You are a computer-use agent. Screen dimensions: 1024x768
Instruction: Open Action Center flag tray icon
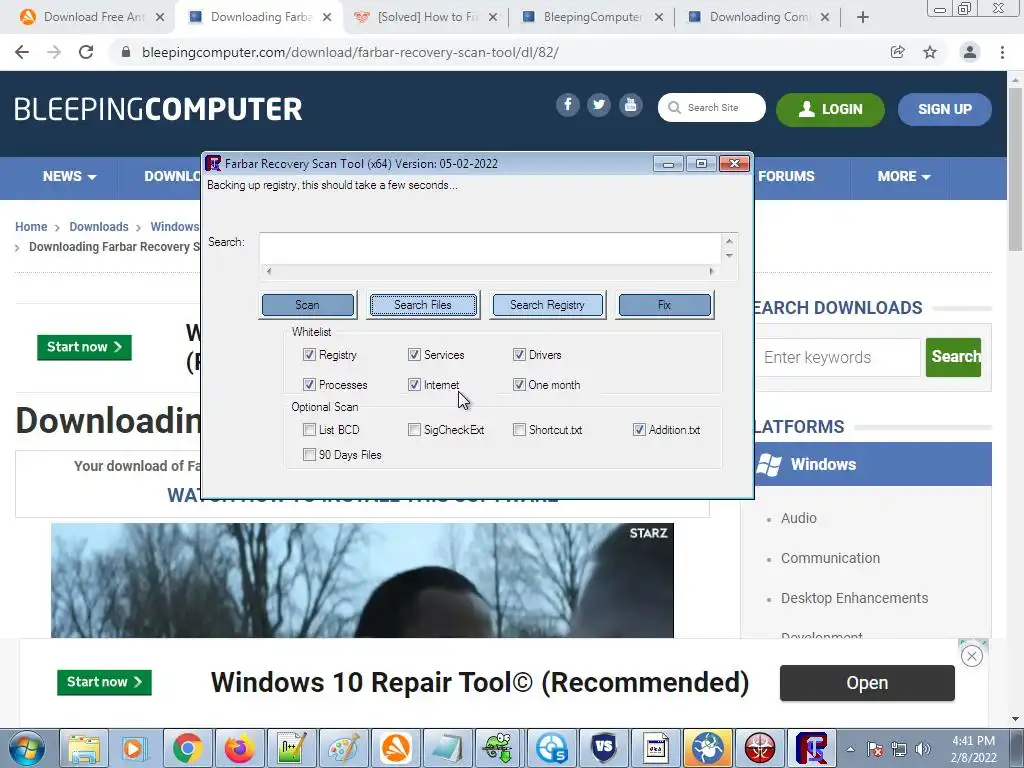(x=875, y=749)
